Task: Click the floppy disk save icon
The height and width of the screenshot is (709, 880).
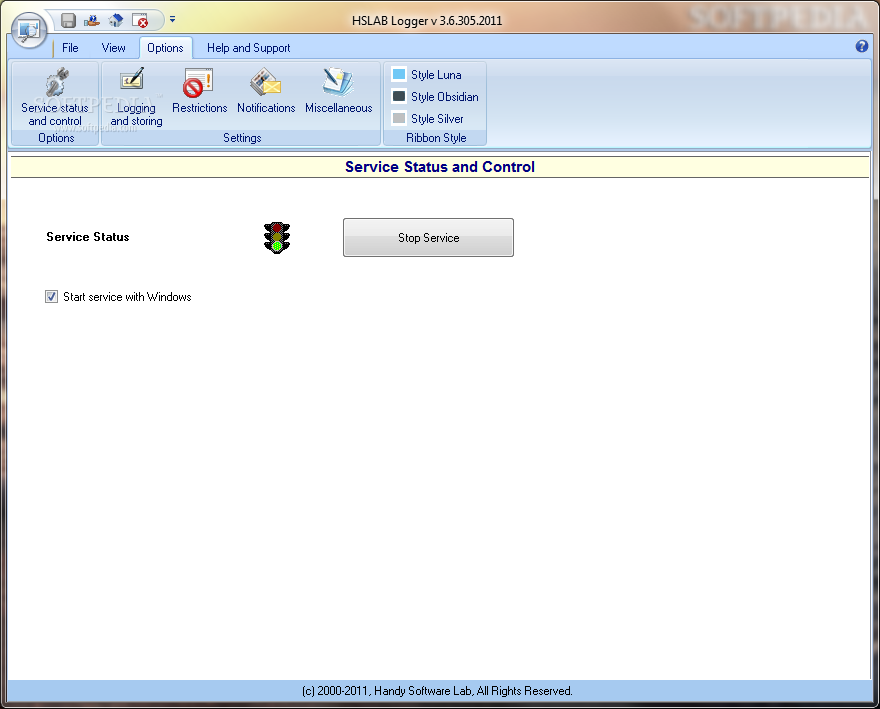Action: click(68, 21)
